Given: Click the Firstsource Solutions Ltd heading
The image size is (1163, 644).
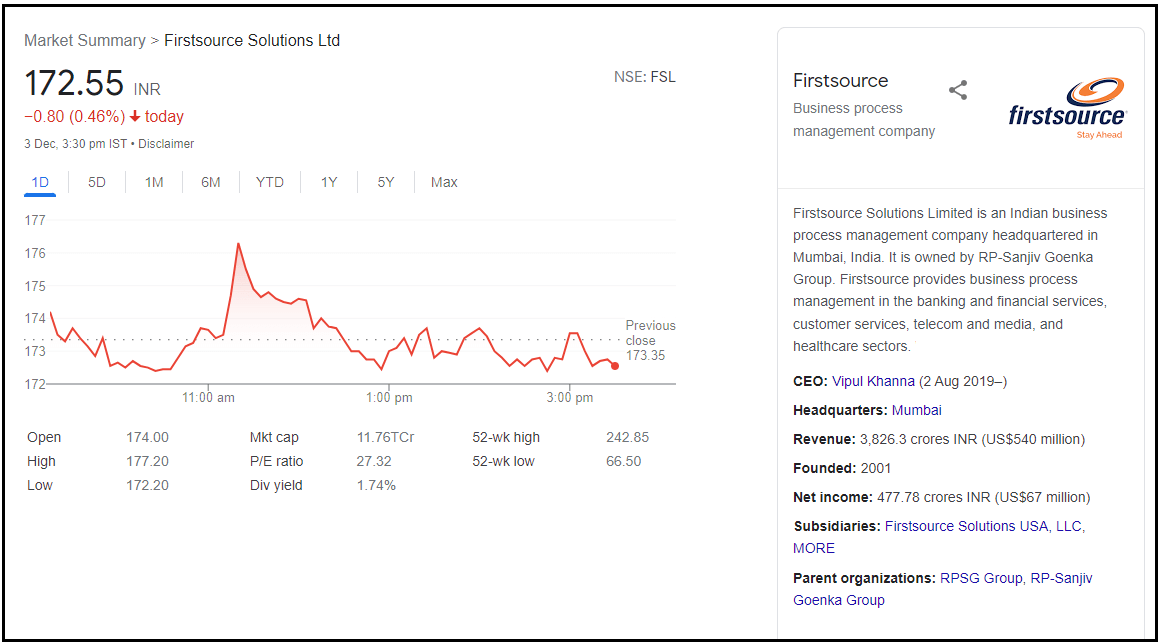Looking at the screenshot, I should 252,40.
